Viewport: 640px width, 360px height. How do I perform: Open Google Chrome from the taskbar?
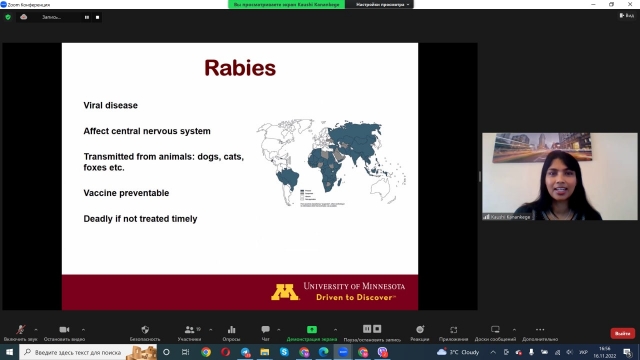pyautogui.click(x=206, y=352)
